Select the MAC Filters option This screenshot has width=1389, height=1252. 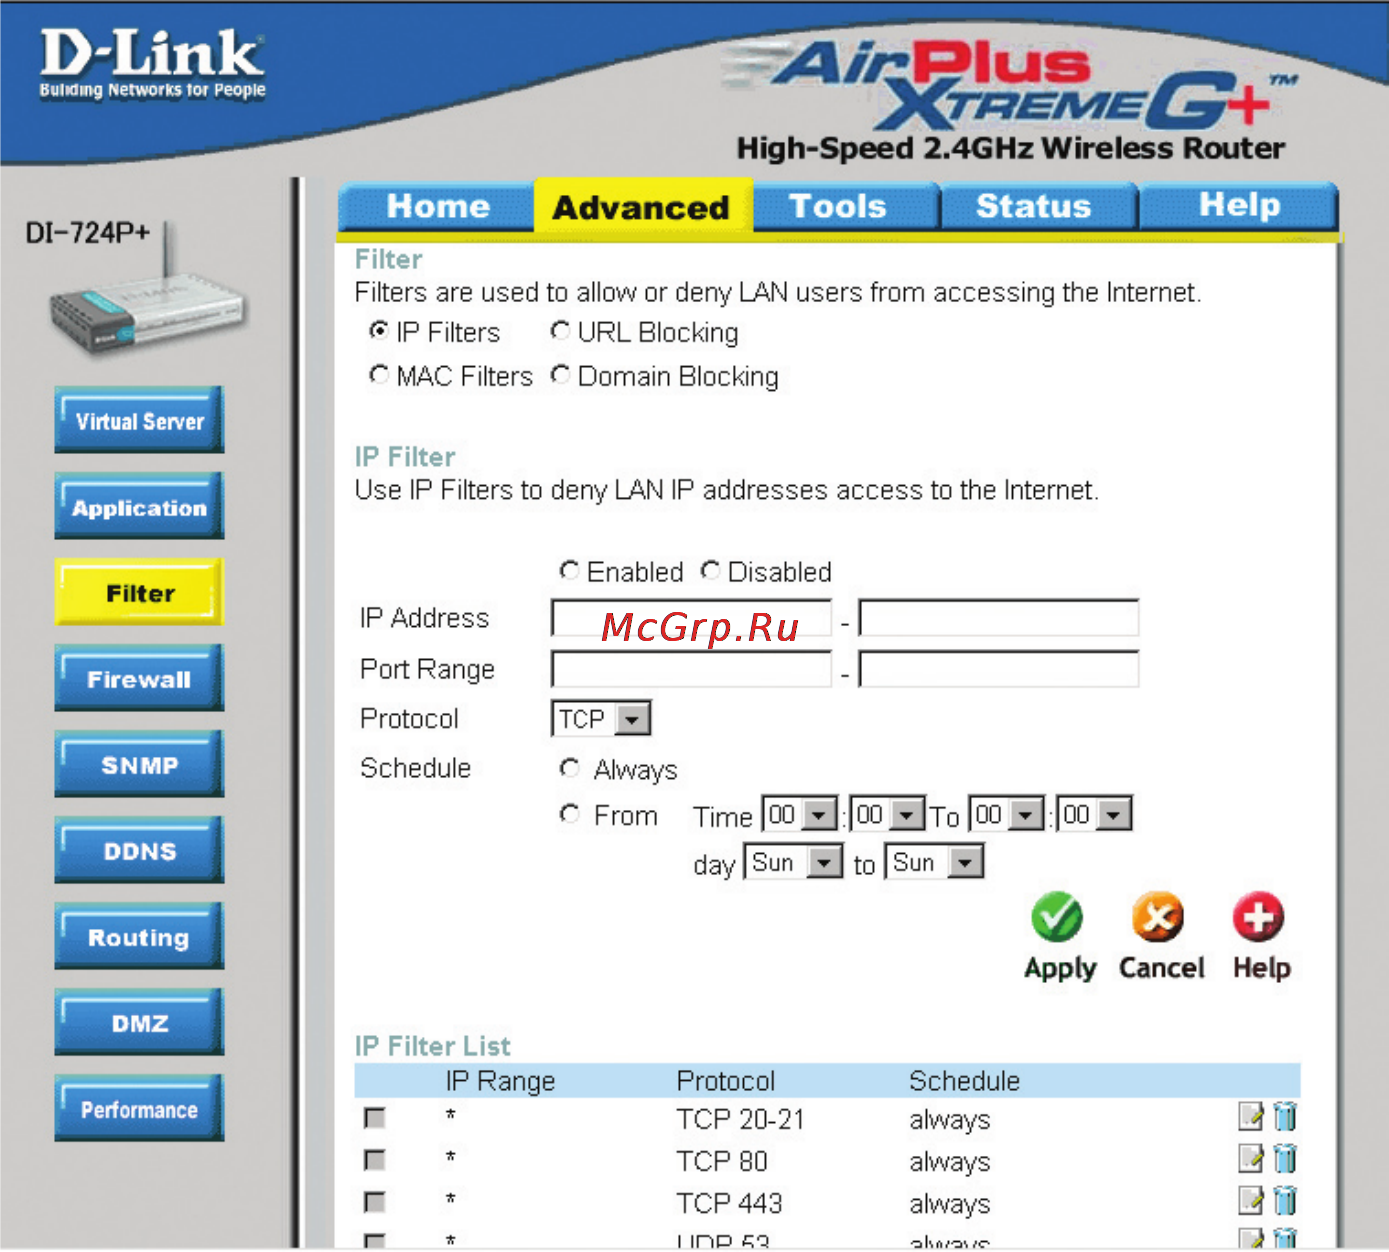coord(379,374)
